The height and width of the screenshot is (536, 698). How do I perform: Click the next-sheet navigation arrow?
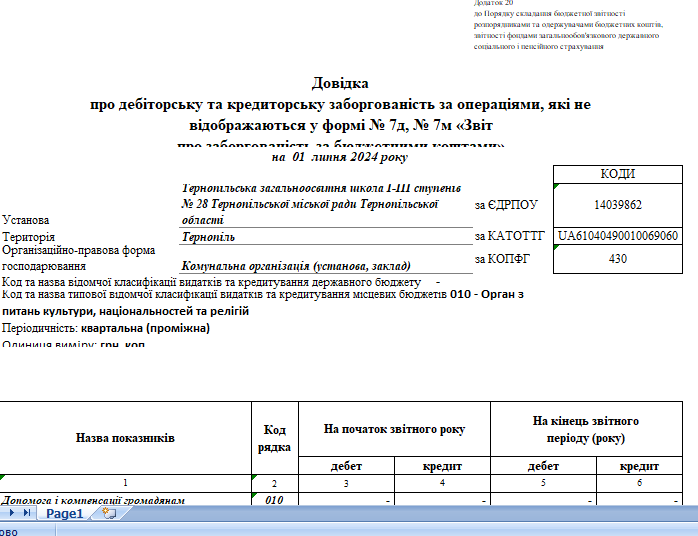point(12,513)
